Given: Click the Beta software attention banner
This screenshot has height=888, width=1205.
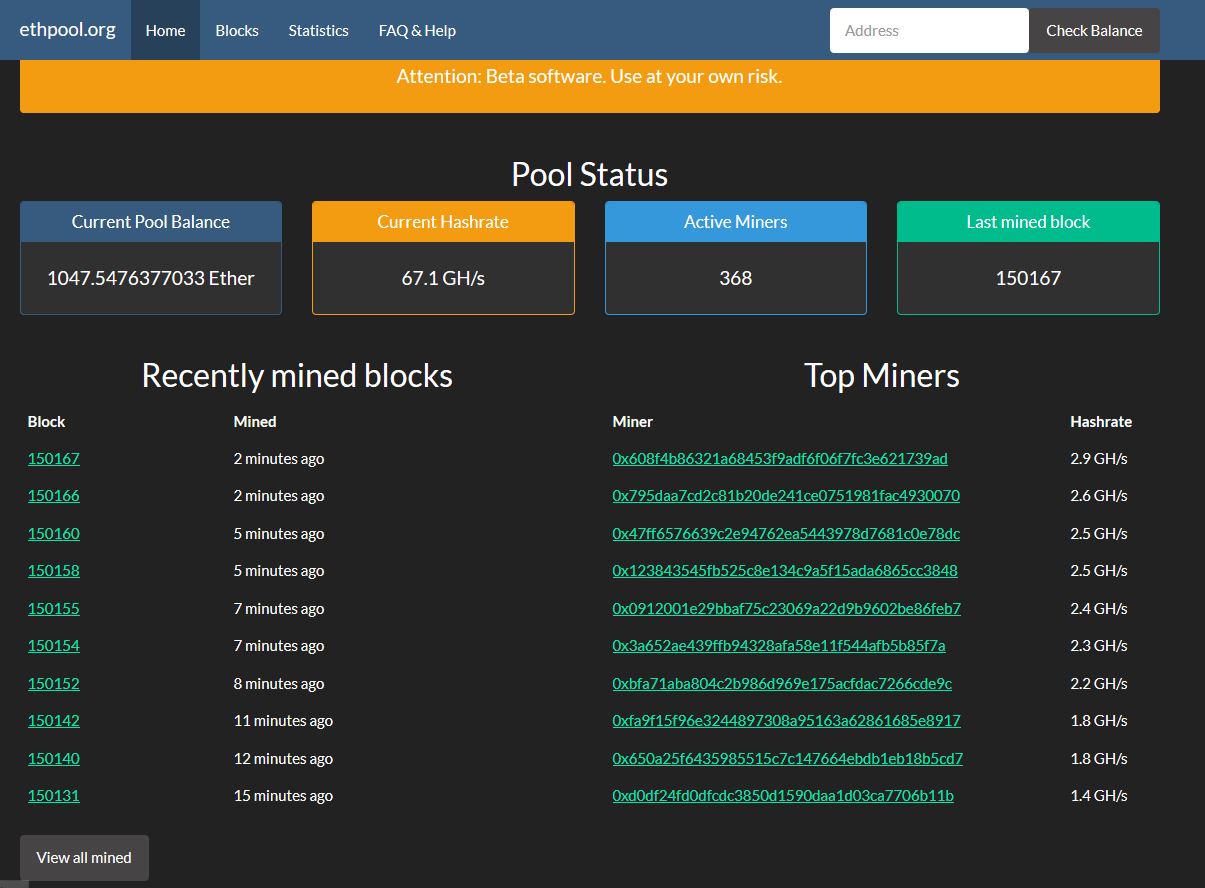Looking at the screenshot, I should (590, 84).
